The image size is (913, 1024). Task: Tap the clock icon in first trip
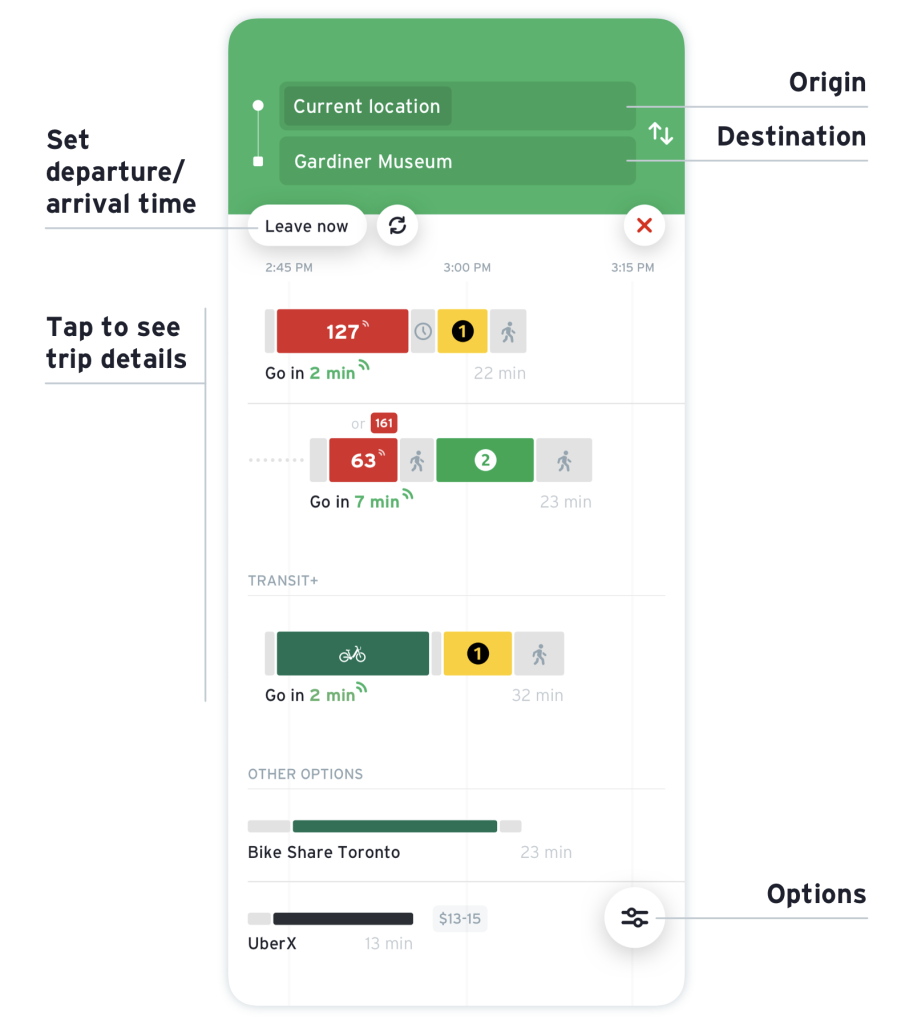point(423,331)
